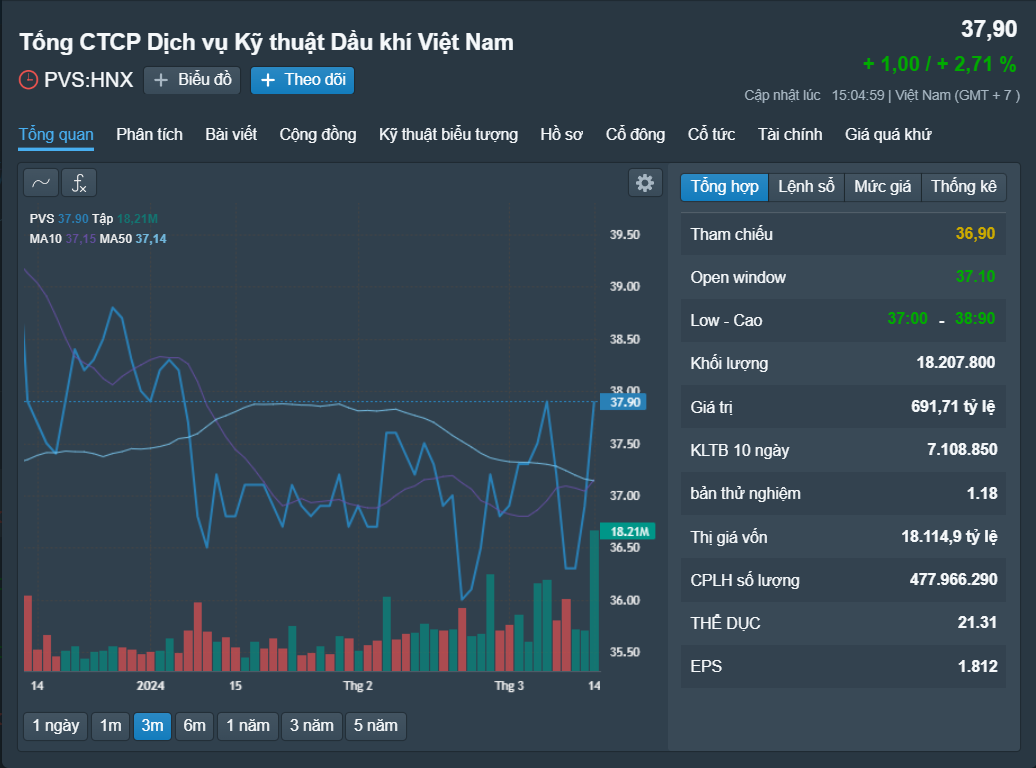Click the MA50 legend value 37,14
Screen dimensions: 1036x768
pyautogui.click(x=151, y=239)
